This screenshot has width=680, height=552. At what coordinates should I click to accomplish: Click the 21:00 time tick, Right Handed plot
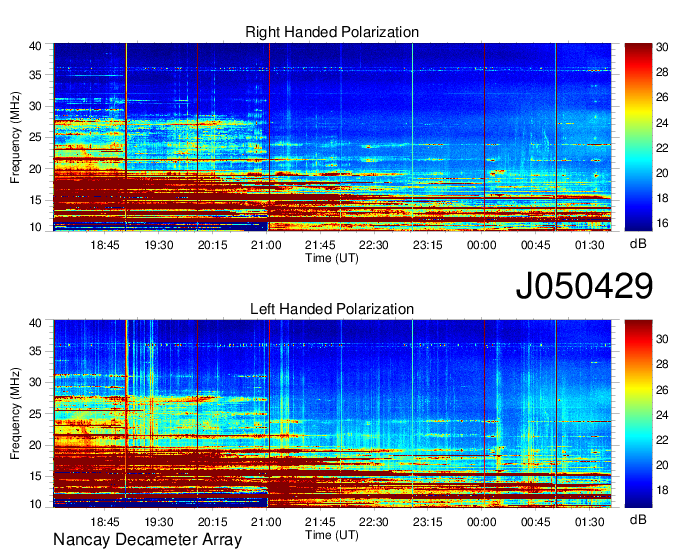coord(266,245)
